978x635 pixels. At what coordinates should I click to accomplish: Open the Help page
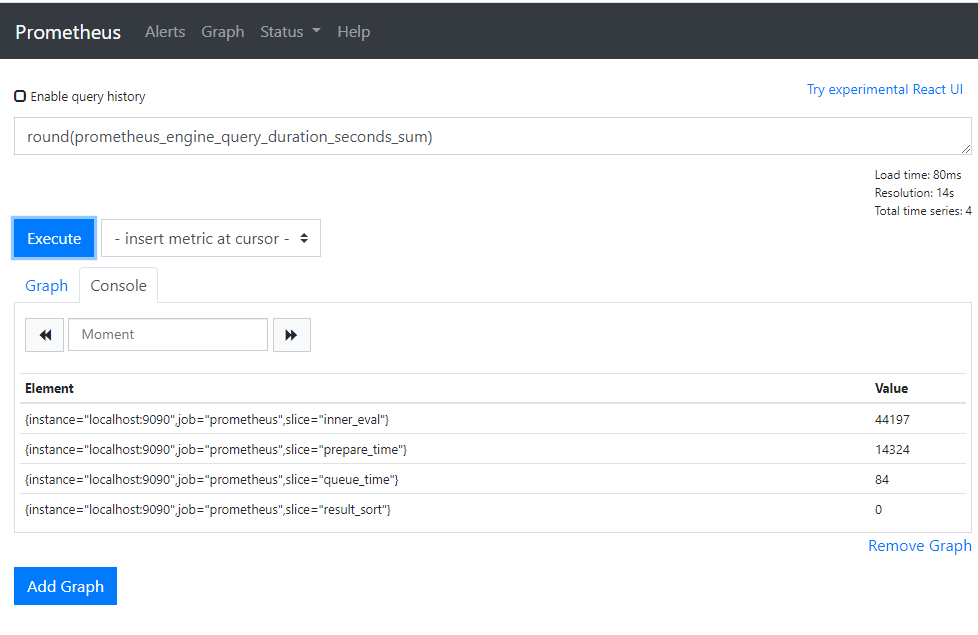point(353,32)
